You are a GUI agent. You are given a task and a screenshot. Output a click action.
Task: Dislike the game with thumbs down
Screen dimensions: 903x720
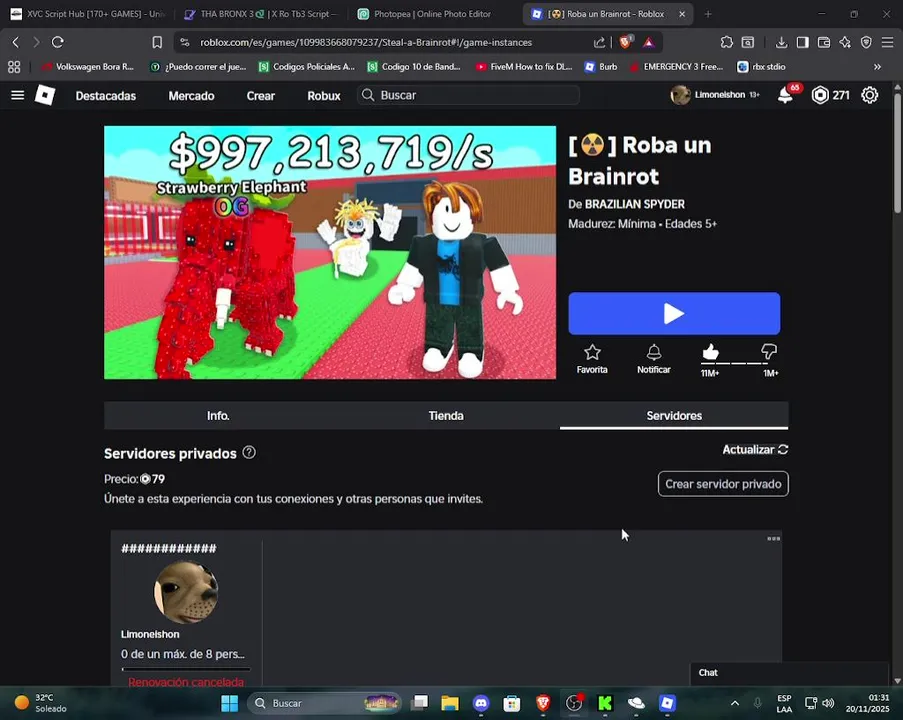tap(769, 351)
